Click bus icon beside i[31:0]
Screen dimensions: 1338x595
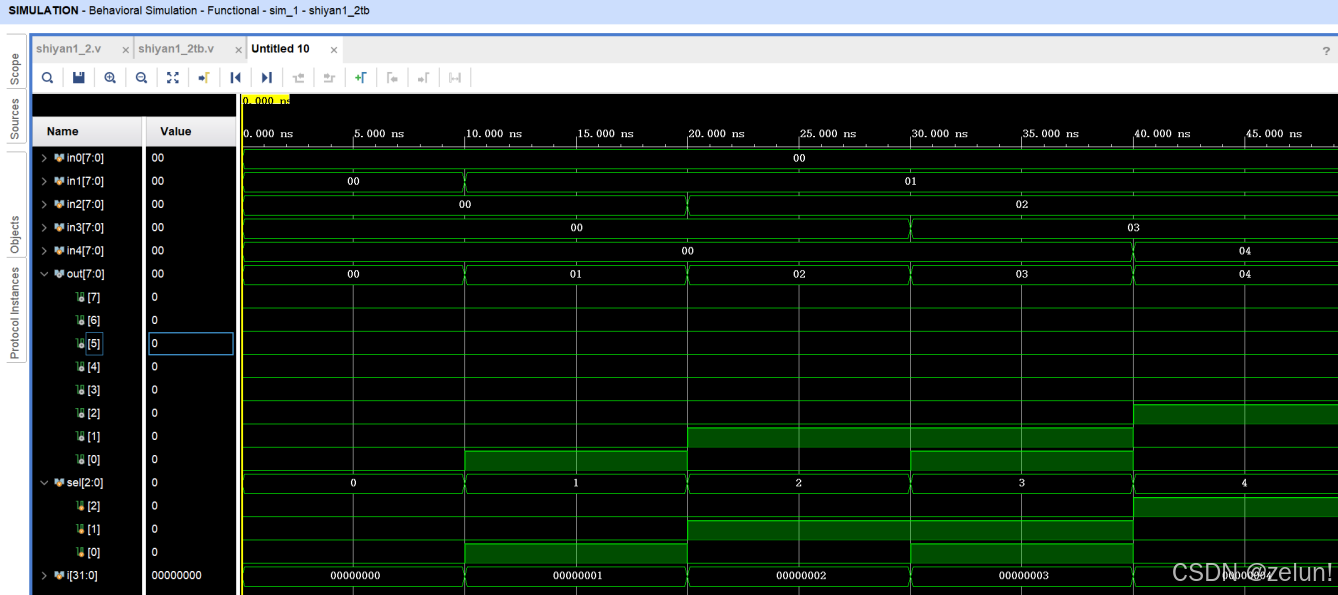click(59, 576)
